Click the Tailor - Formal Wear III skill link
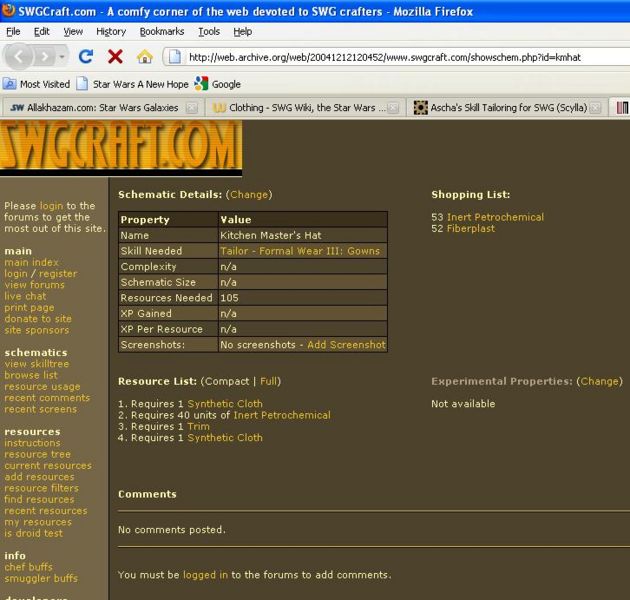The width and height of the screenshot is (630, 600). click(x=300, y=251)
